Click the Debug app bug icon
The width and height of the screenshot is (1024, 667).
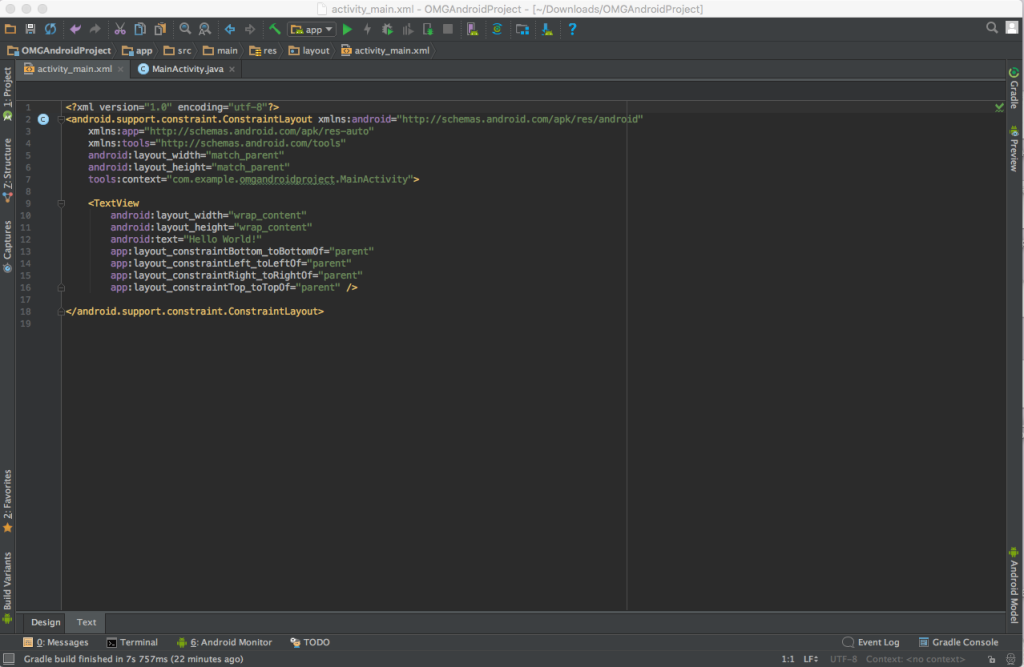[387, 30]
